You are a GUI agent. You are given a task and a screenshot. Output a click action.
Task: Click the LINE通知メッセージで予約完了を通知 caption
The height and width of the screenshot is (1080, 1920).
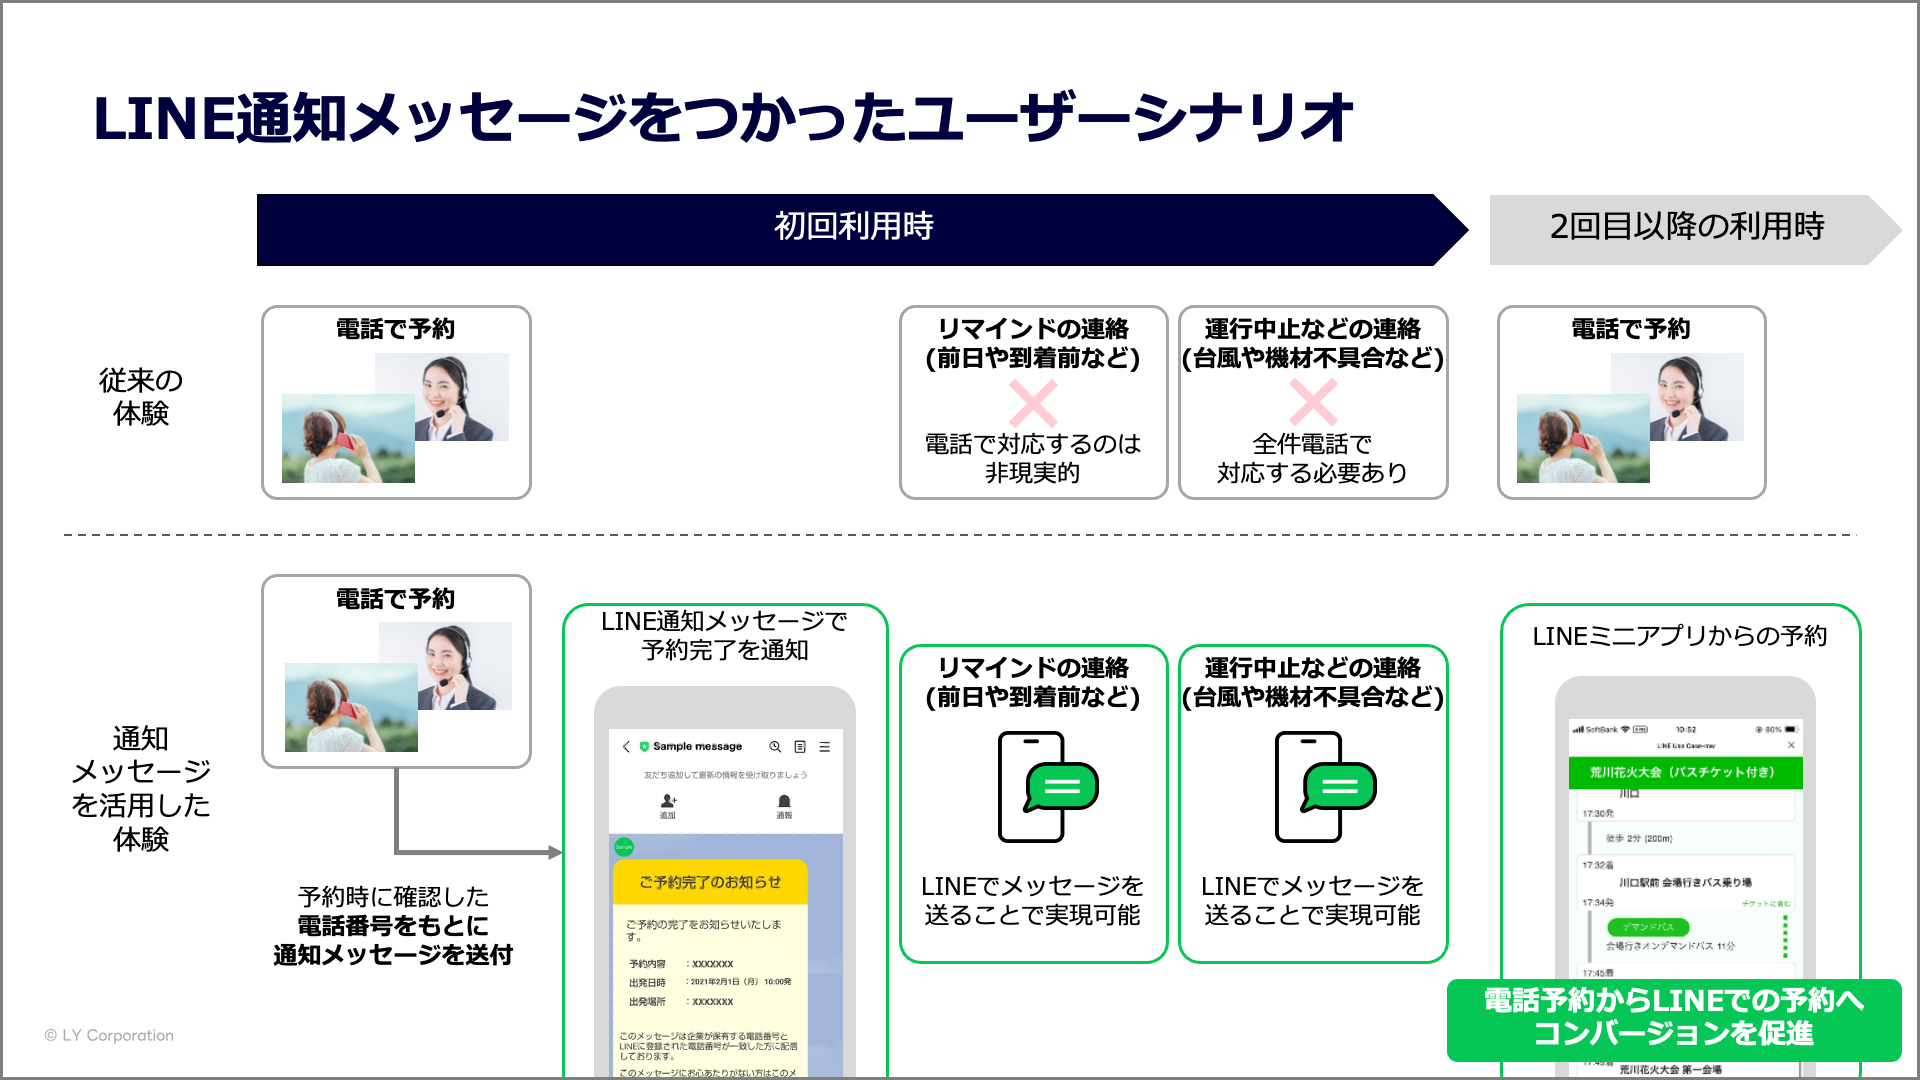click(x=724, y=635)
